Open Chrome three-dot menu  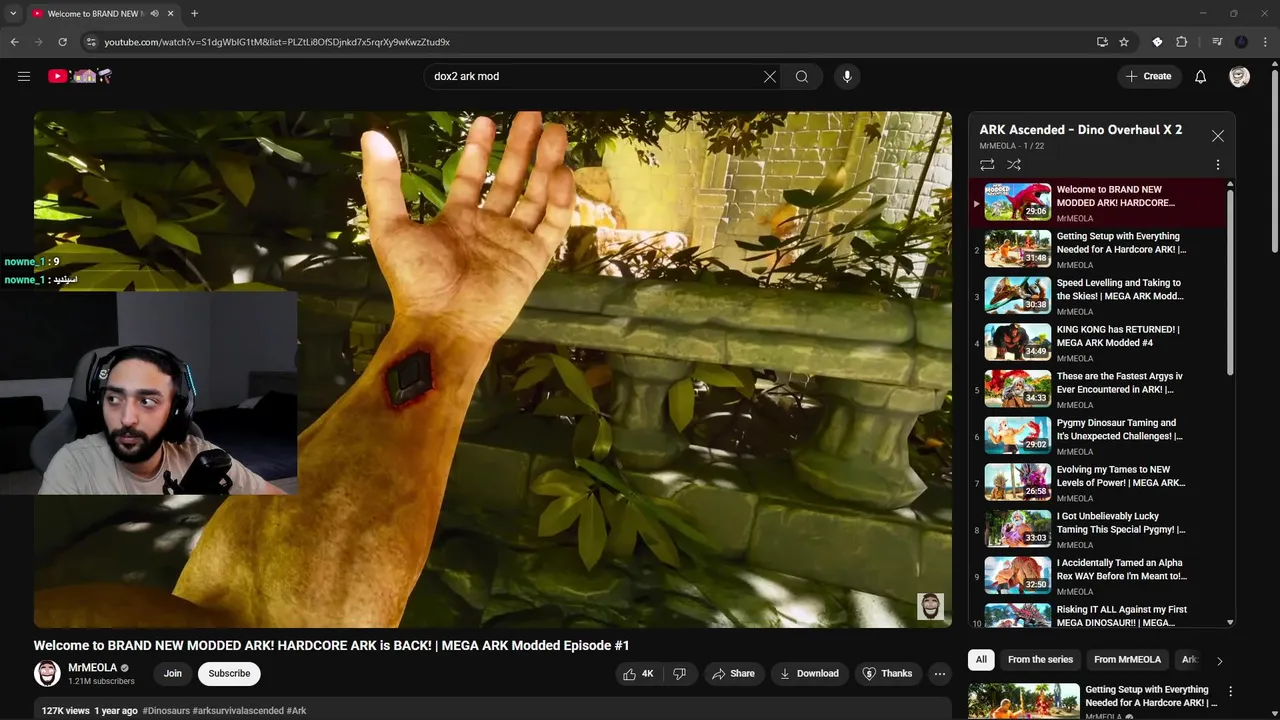point(1265,42)
